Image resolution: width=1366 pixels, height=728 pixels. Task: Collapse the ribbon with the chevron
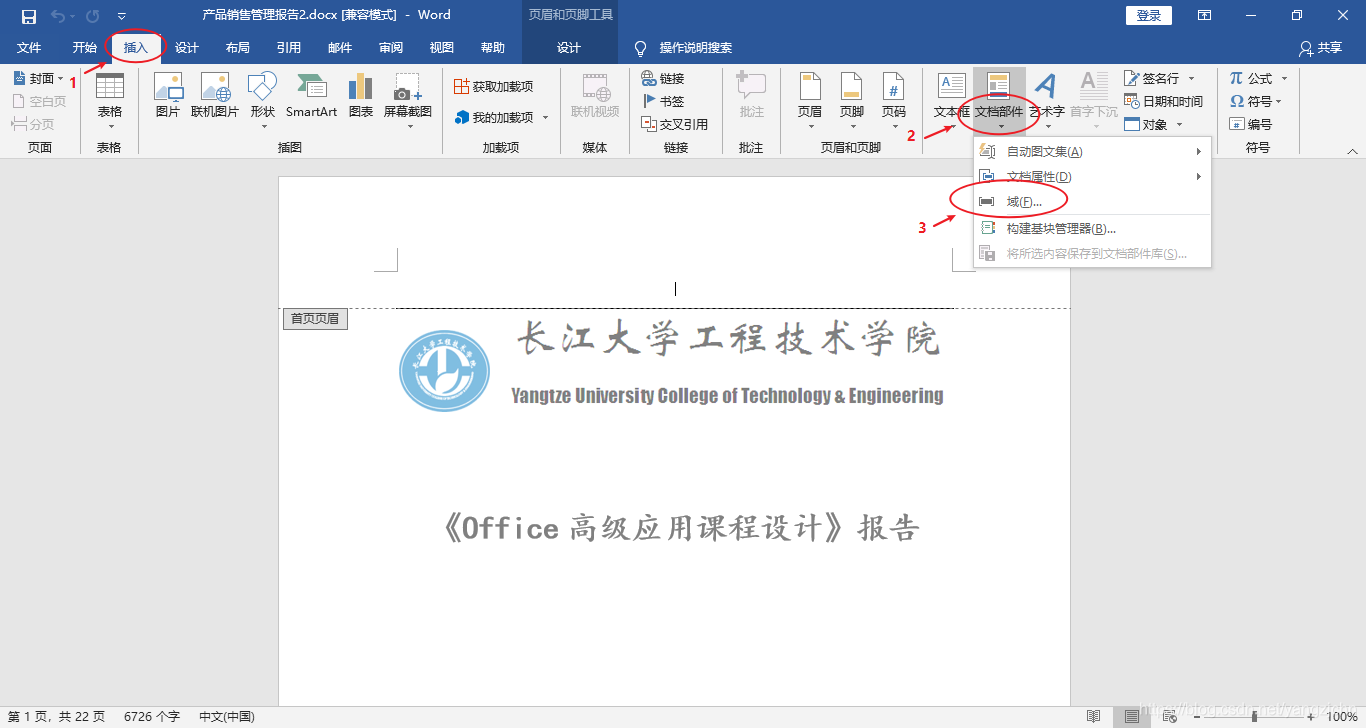[x=1352, y=151]
